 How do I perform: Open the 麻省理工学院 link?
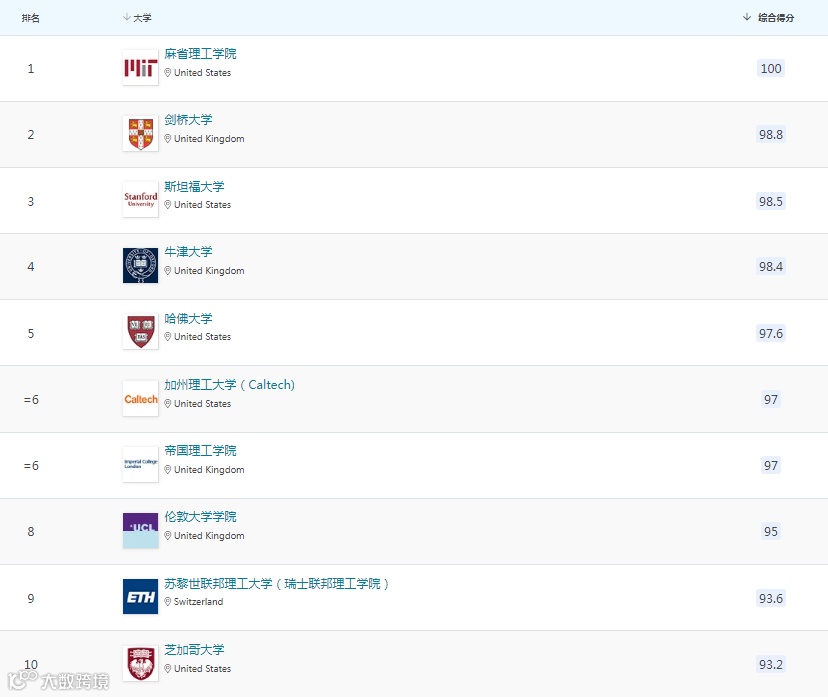click(x=200, y=54)
